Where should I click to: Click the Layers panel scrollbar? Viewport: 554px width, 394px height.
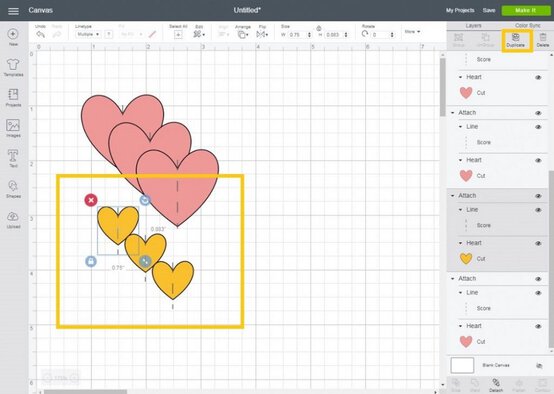click(x=551, y=260)
